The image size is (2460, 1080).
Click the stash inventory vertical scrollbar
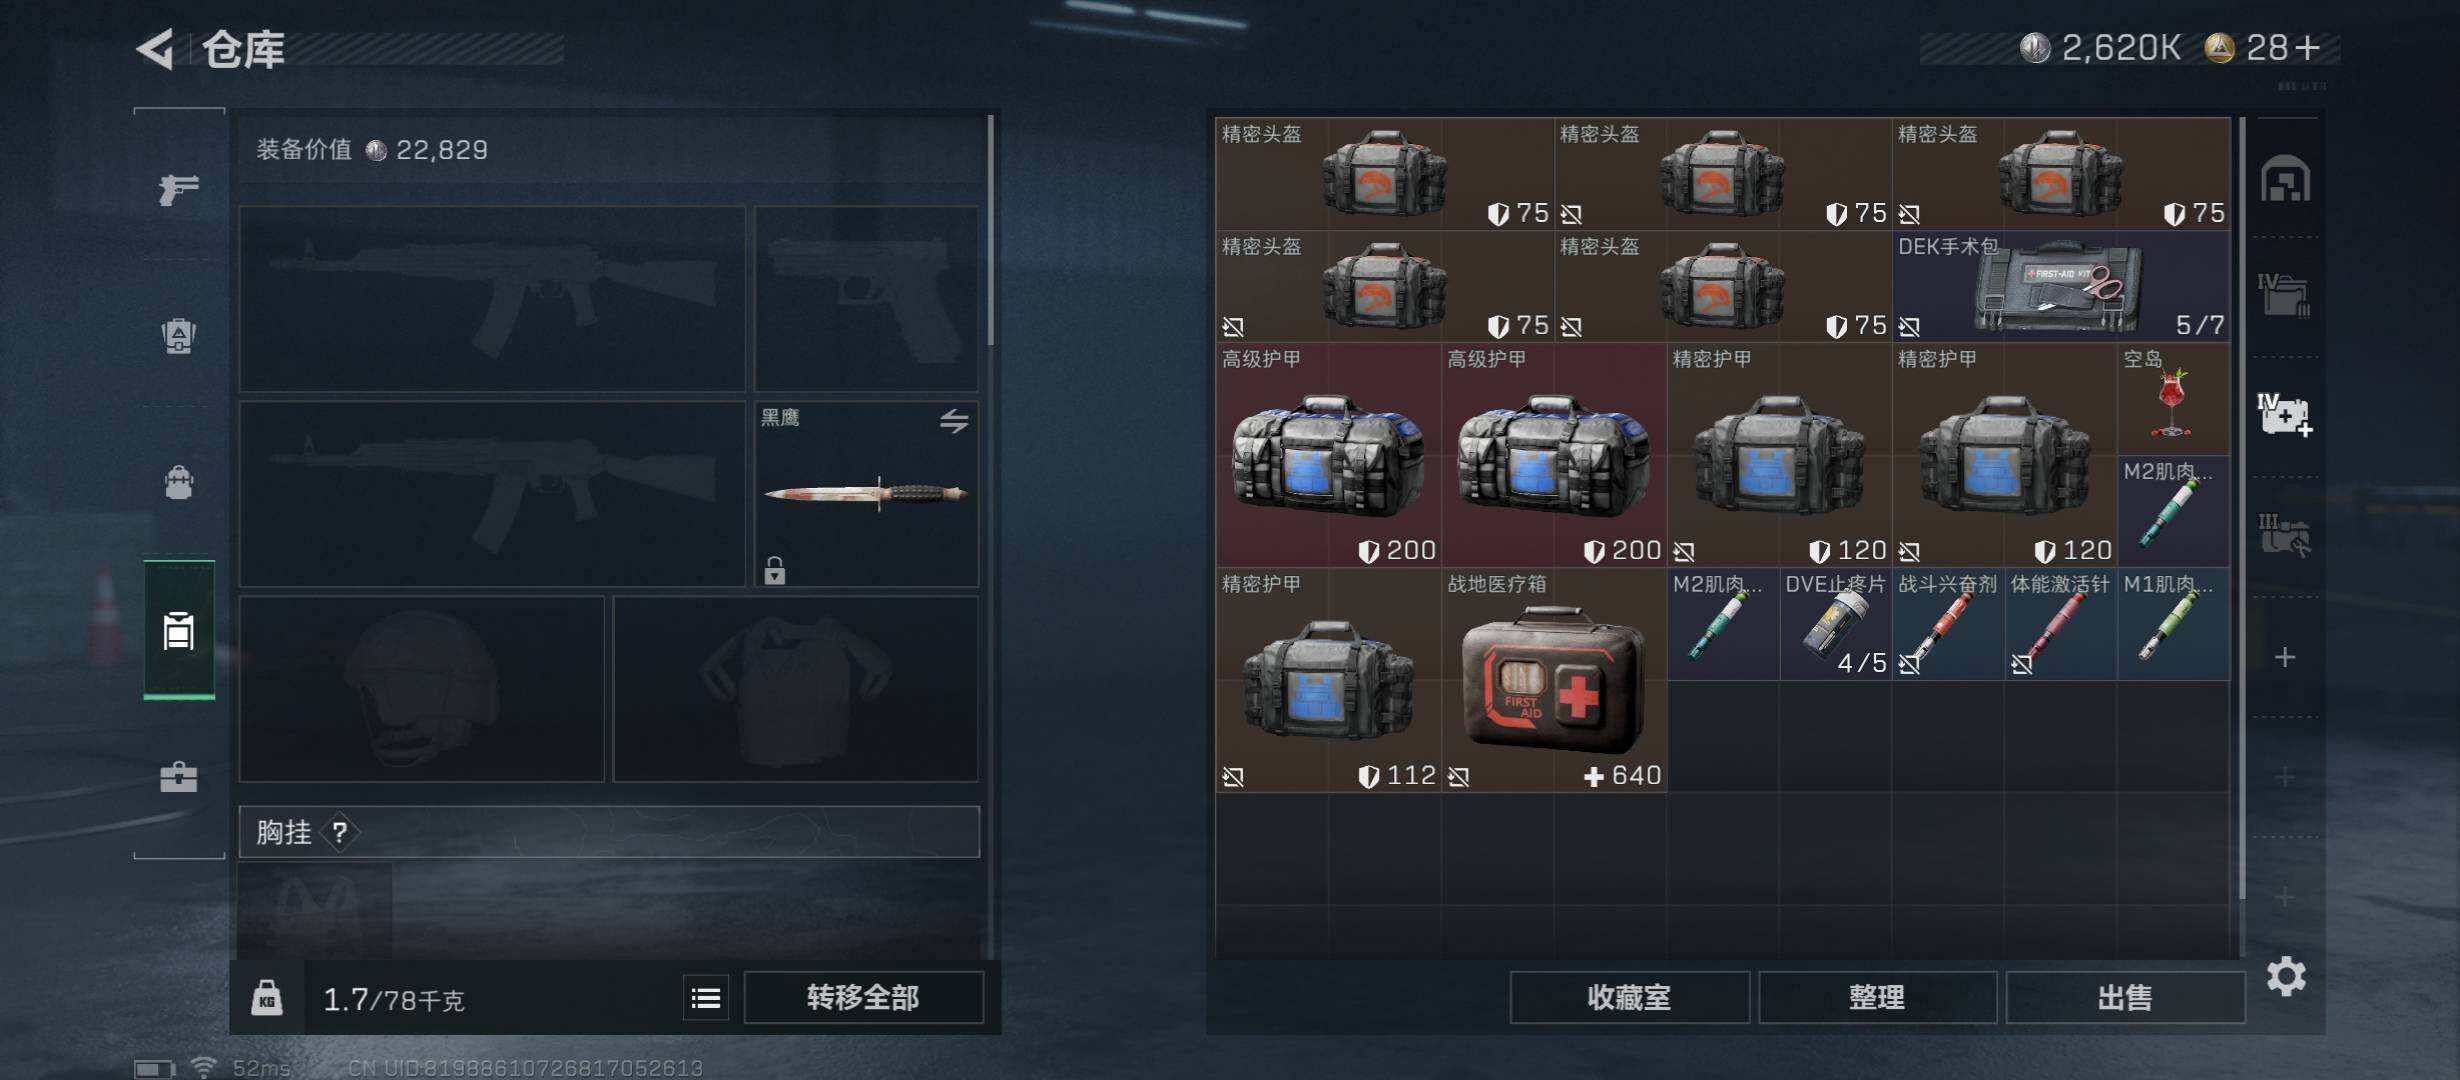[2242, 508]
